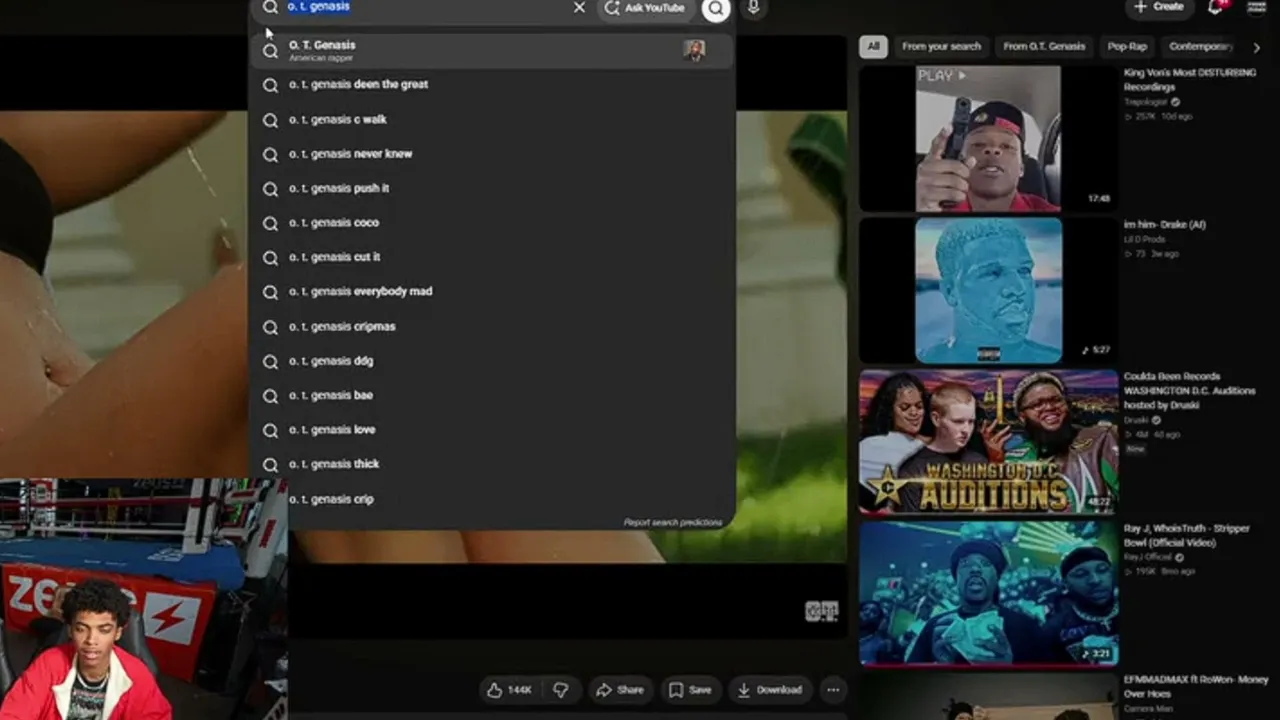This screenshot has width=1280, height=720.
Task: Pick the "o. t. genasis love" suggestion
Action: point(492,430)
